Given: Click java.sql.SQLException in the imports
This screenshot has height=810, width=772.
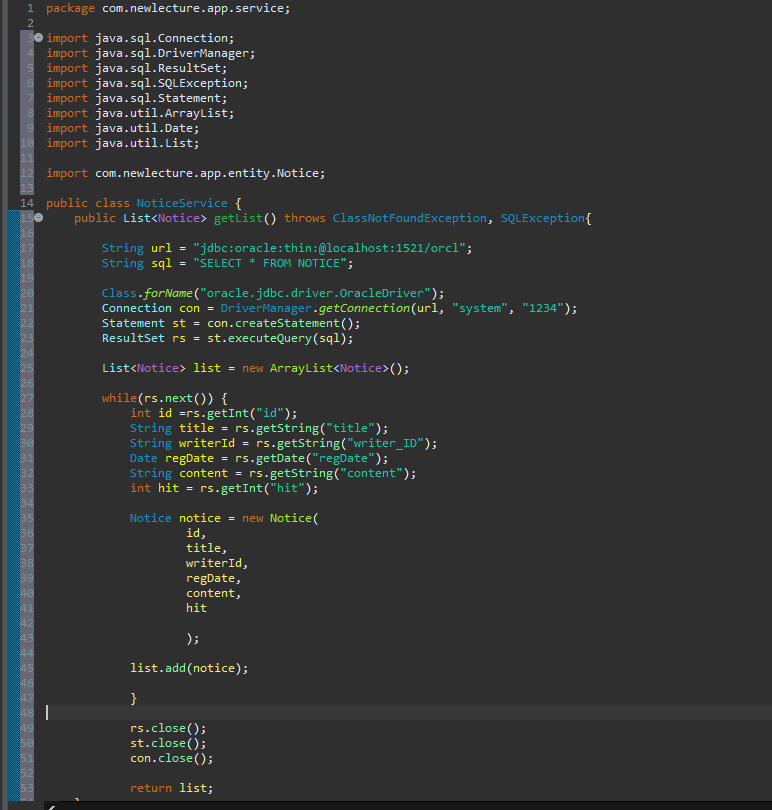Looking at the screenshot, I should (x=169, y=84).
